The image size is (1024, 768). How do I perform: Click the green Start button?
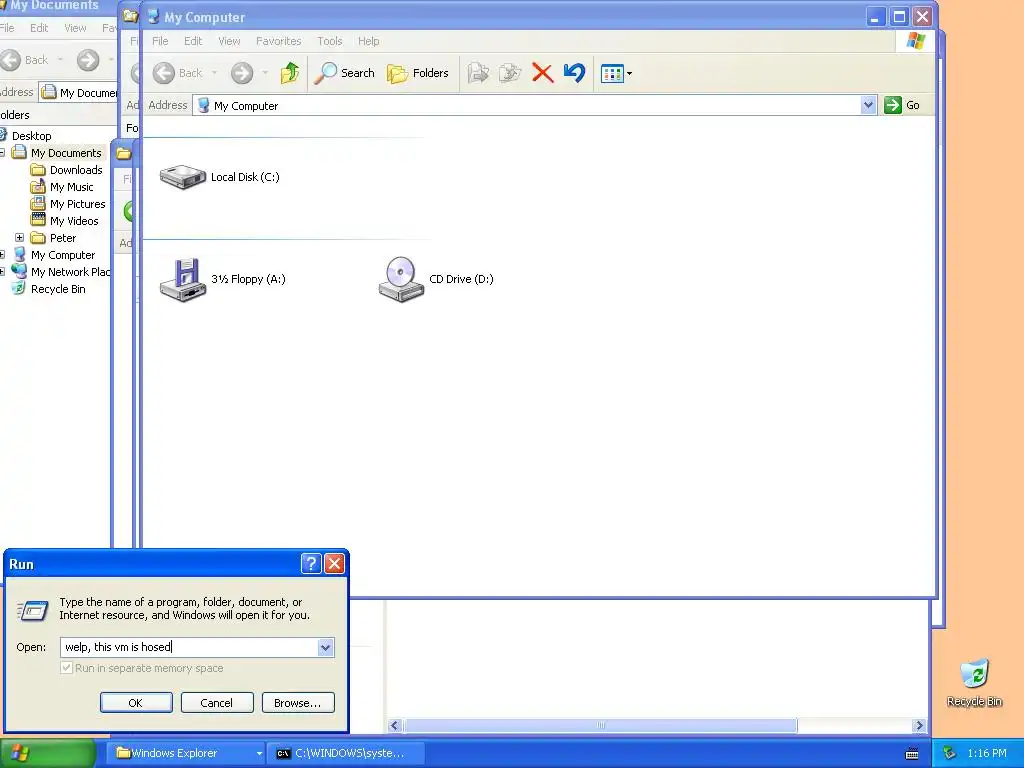[47, 753]
